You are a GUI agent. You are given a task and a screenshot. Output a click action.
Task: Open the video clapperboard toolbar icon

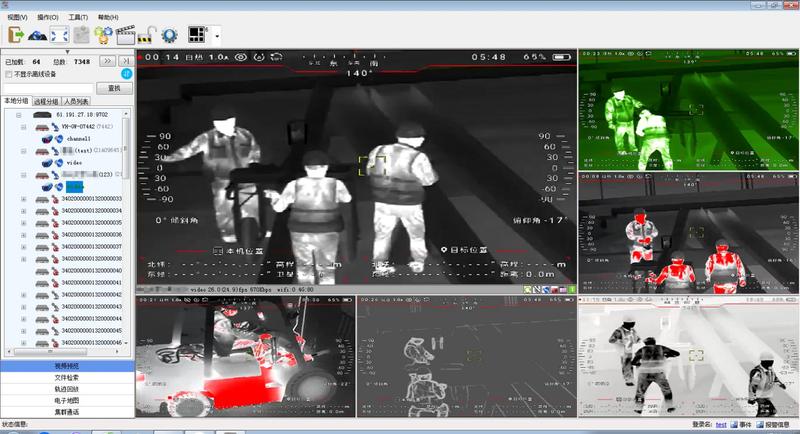point(125,35)
